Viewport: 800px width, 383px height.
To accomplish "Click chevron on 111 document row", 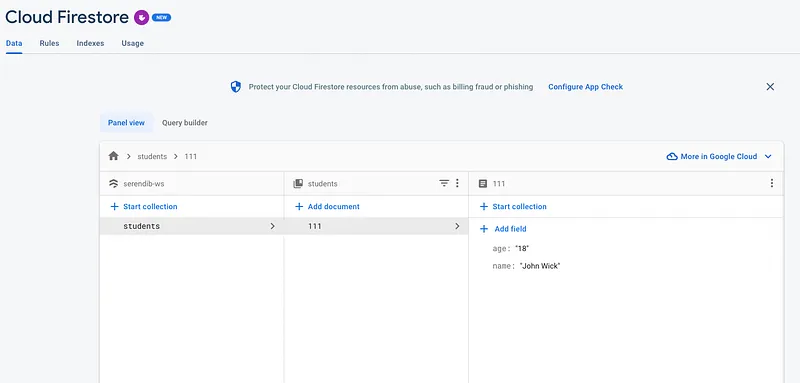I will click(457, 226).
